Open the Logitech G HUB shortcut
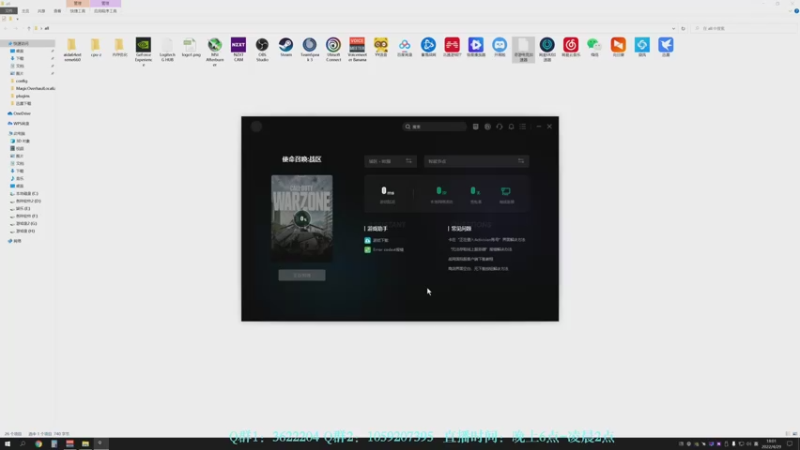The height and width of the screenshot is (450, 800). tap(167, 50)
